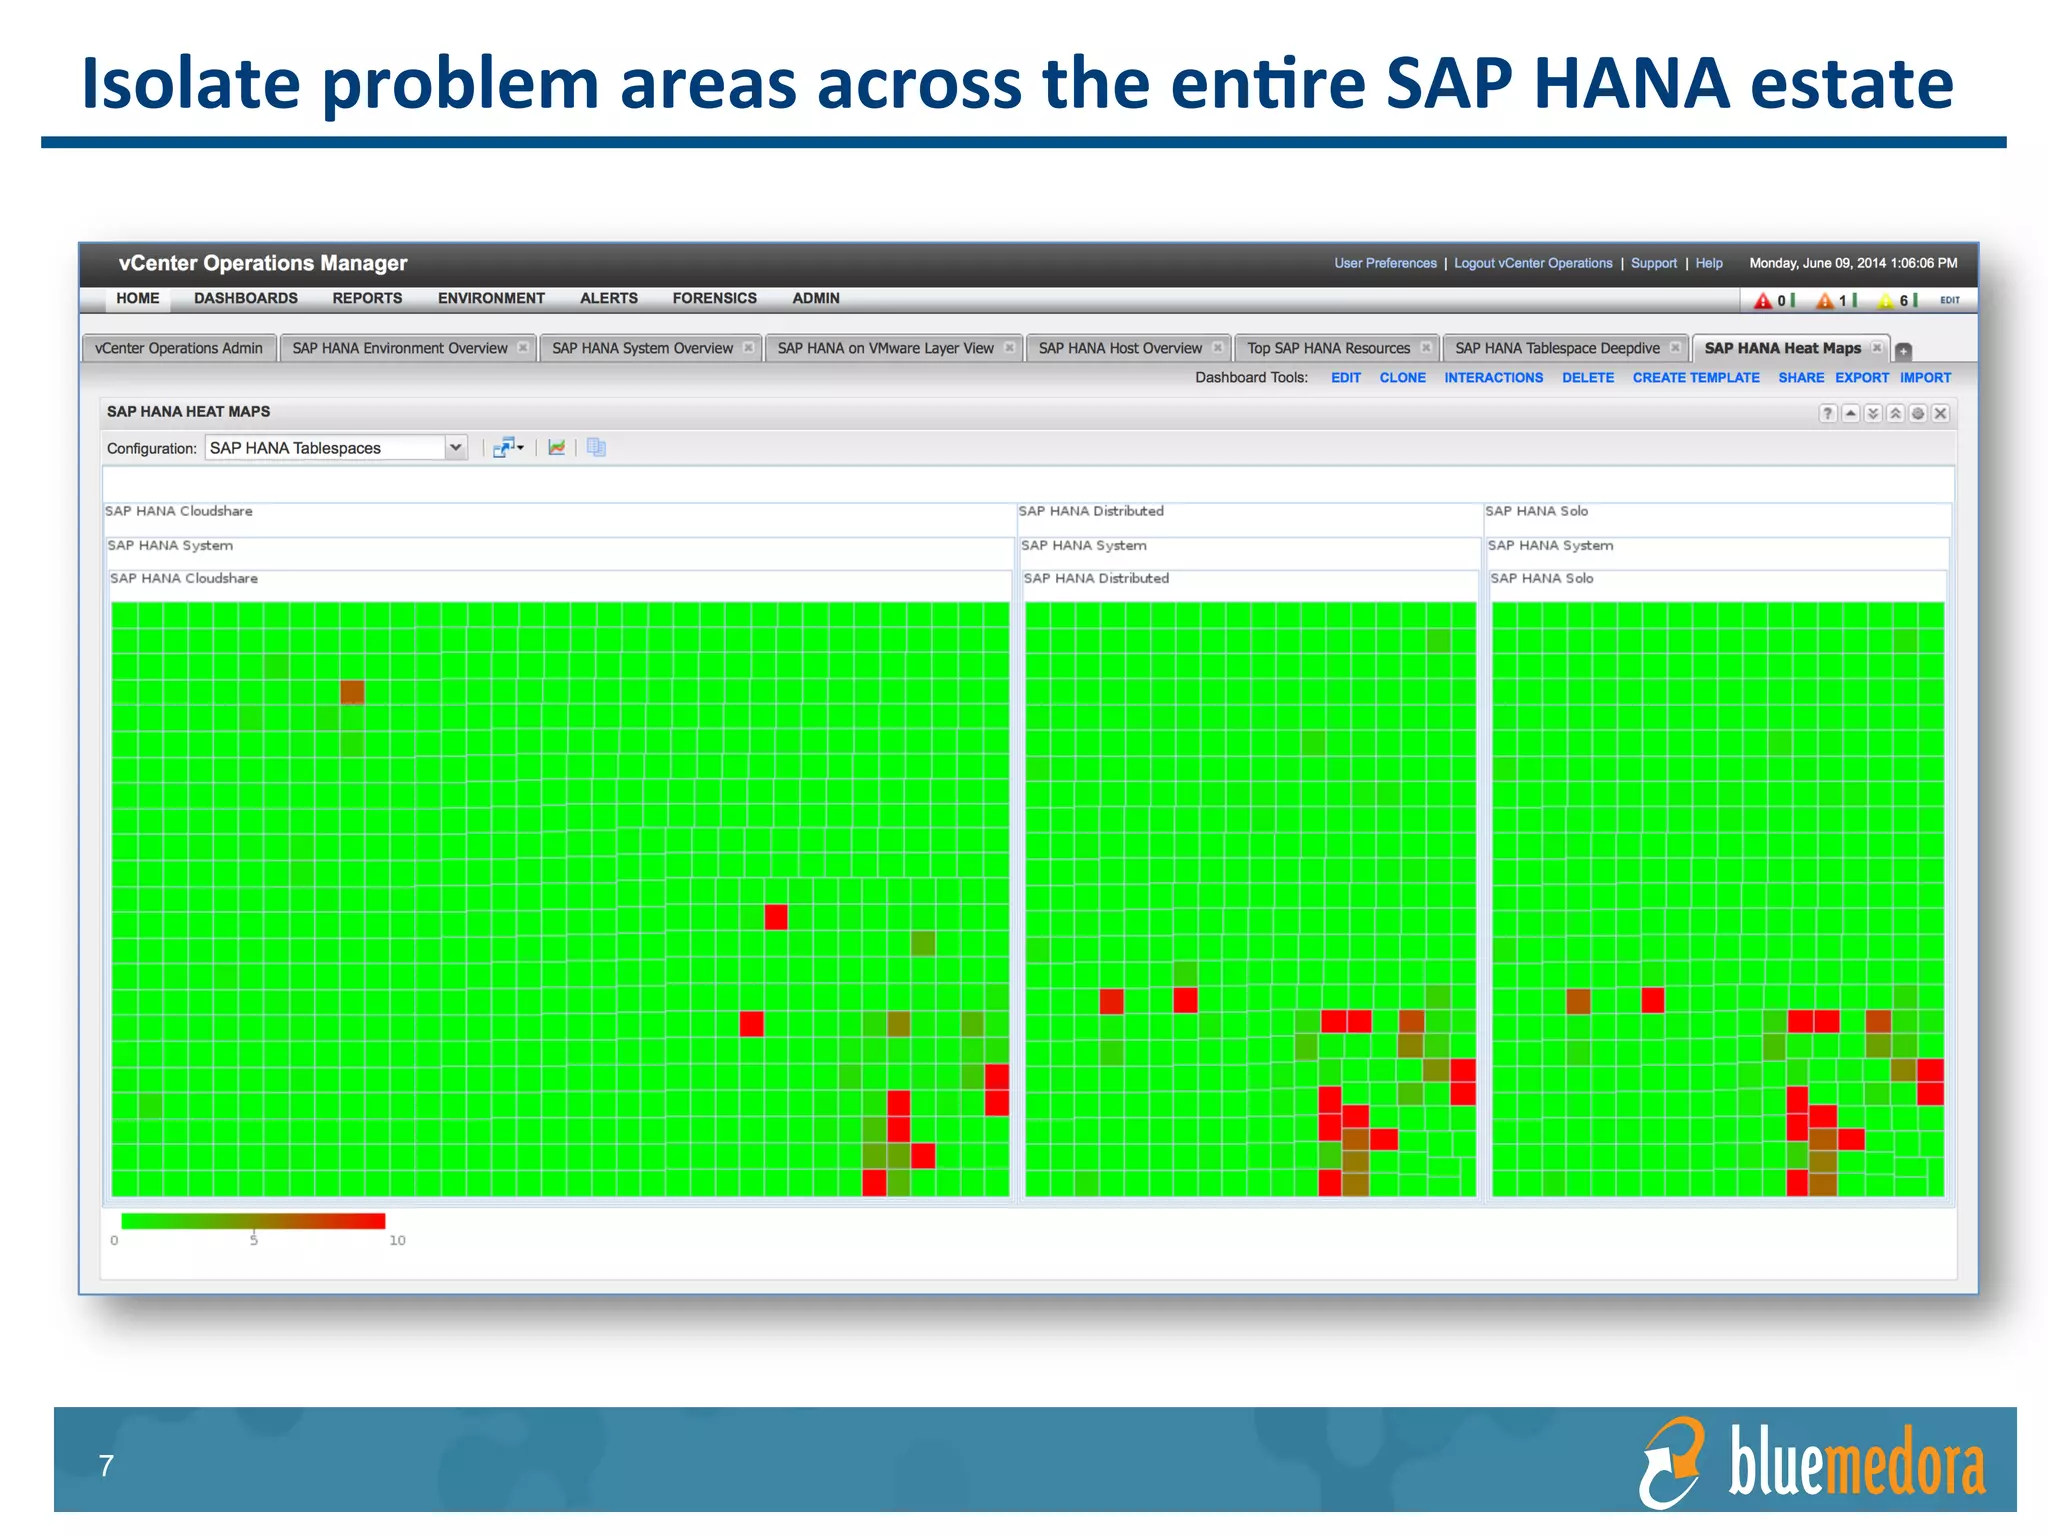Click 'SAP HANA Solo' top group header
The width and height of the screenshot is (2048, 1536).
tap(1537, 511)
